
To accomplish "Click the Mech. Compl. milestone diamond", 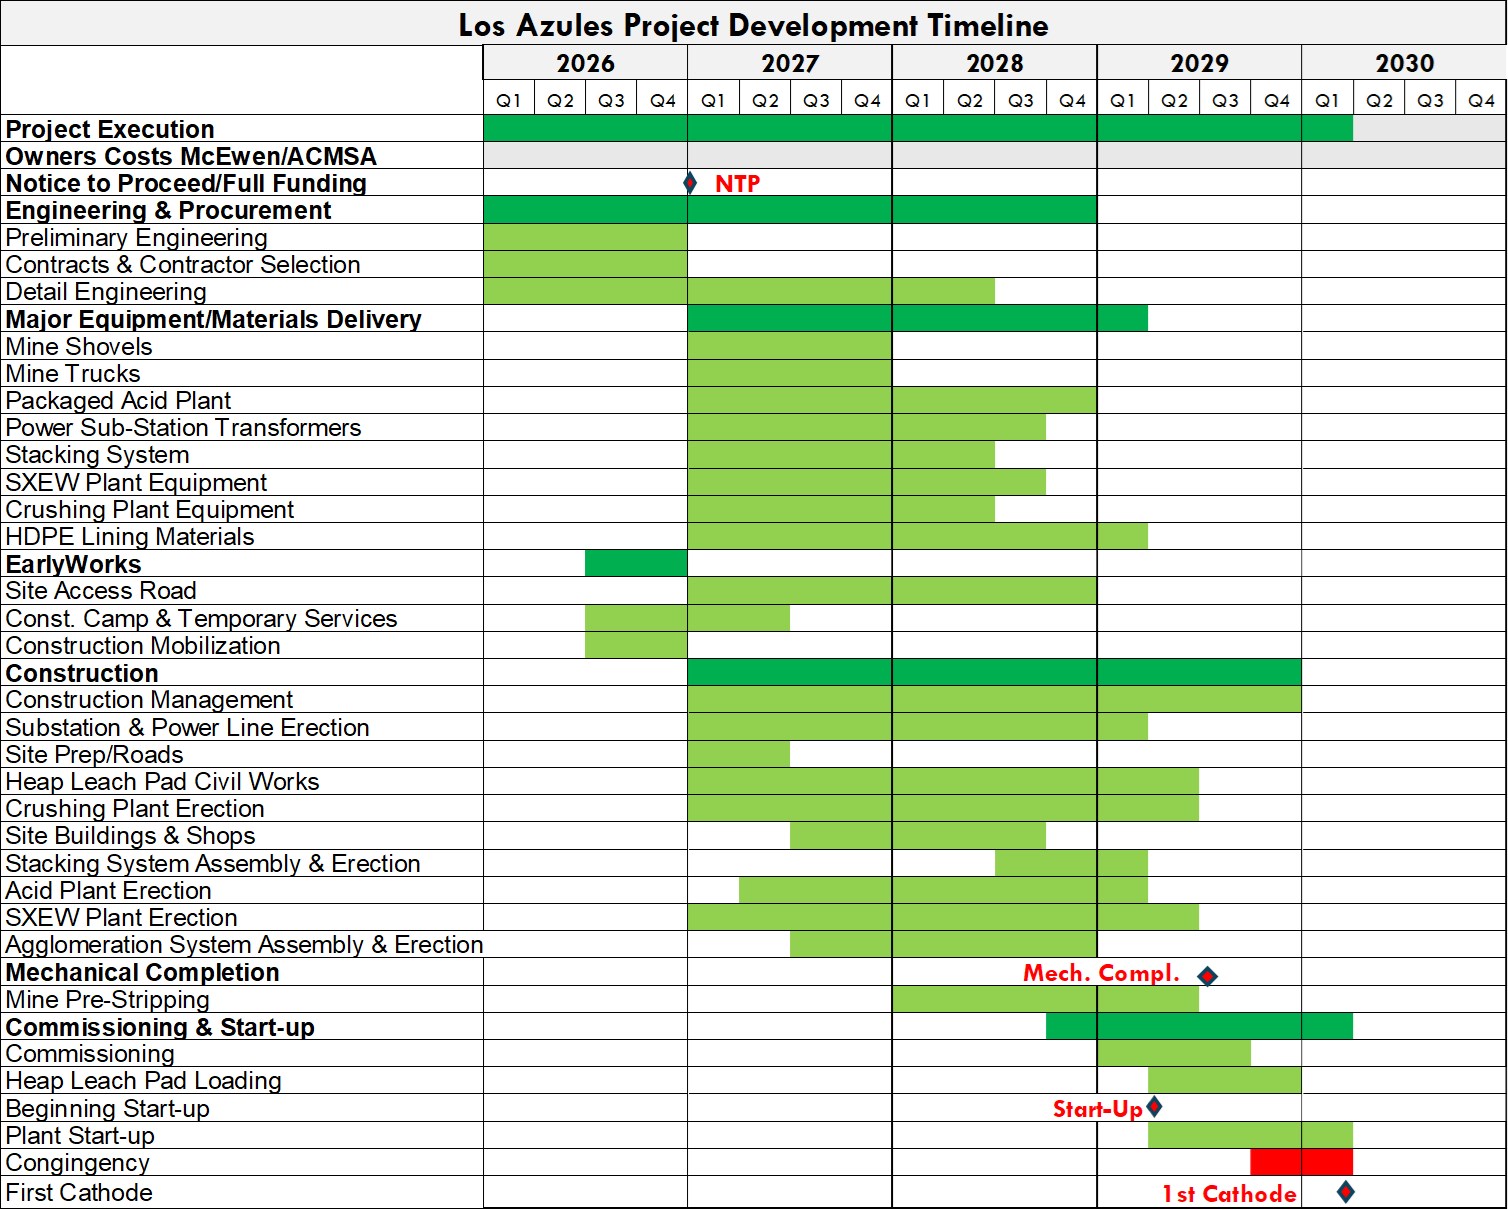I will point(1207,976).
